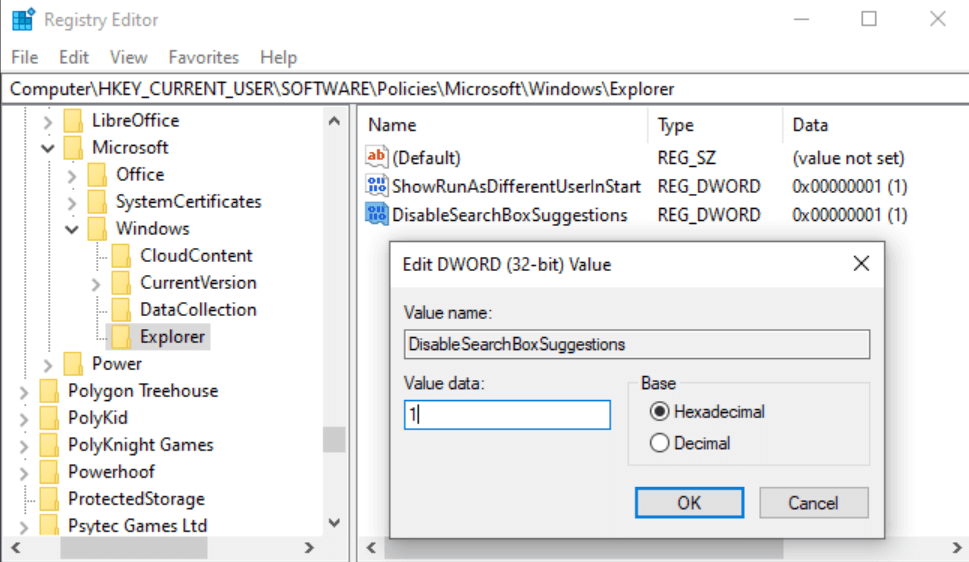This screenshot has width=969, height=562.
Task: Click the ShowRunAsDifferentUserInStart DWORD icon
Action: (x=376, y=185)
